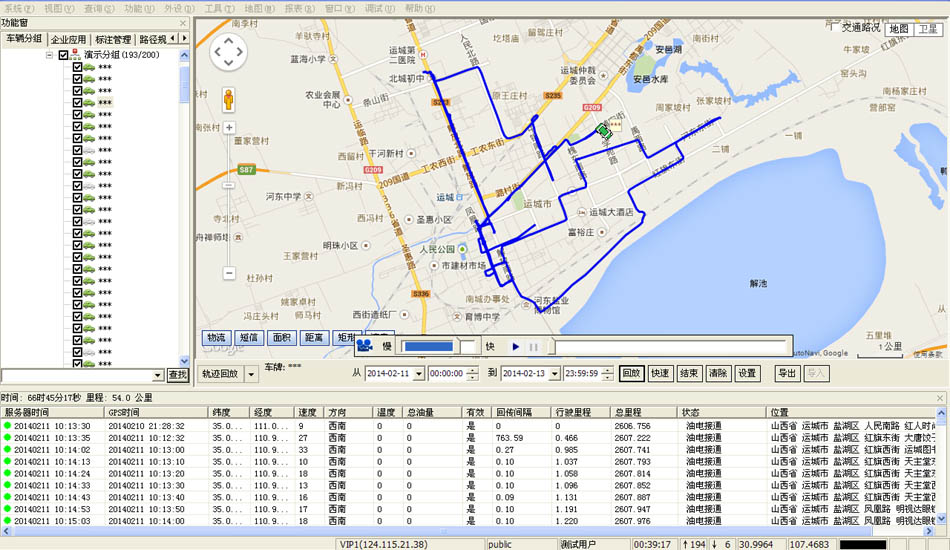Zoom out with the map minus button
950x550 pixels.
point(229,273)
